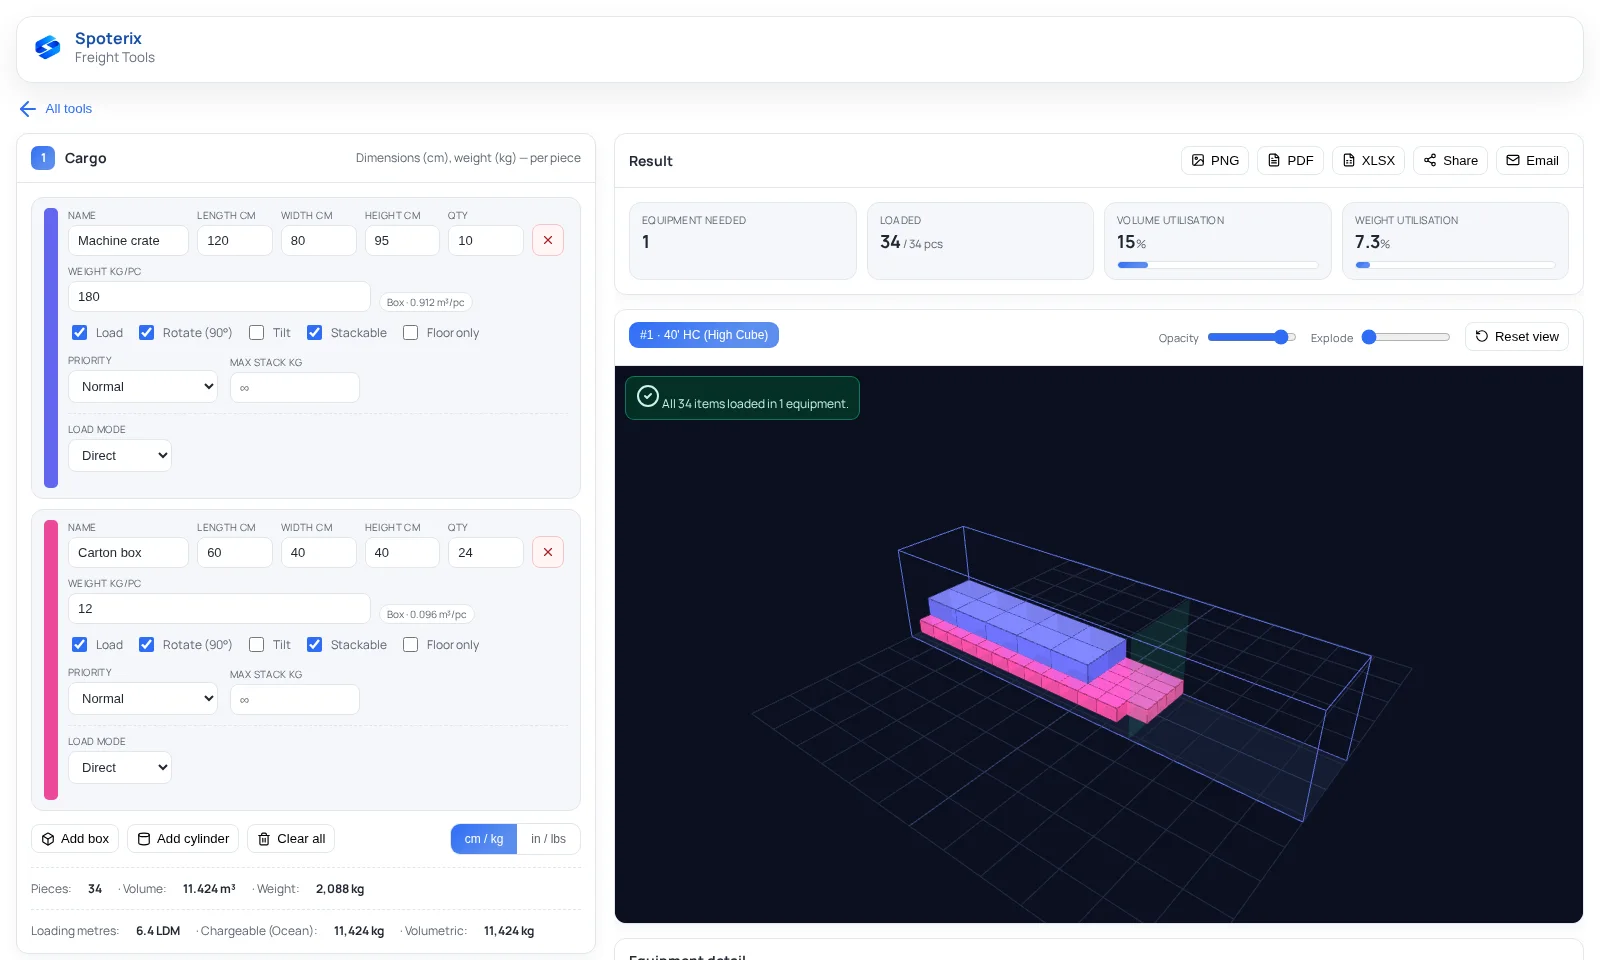The height and width of the screenshot is (960, 1600).
Task: Toggle Load checkbox for Carton box
Action: pos(80,645)
